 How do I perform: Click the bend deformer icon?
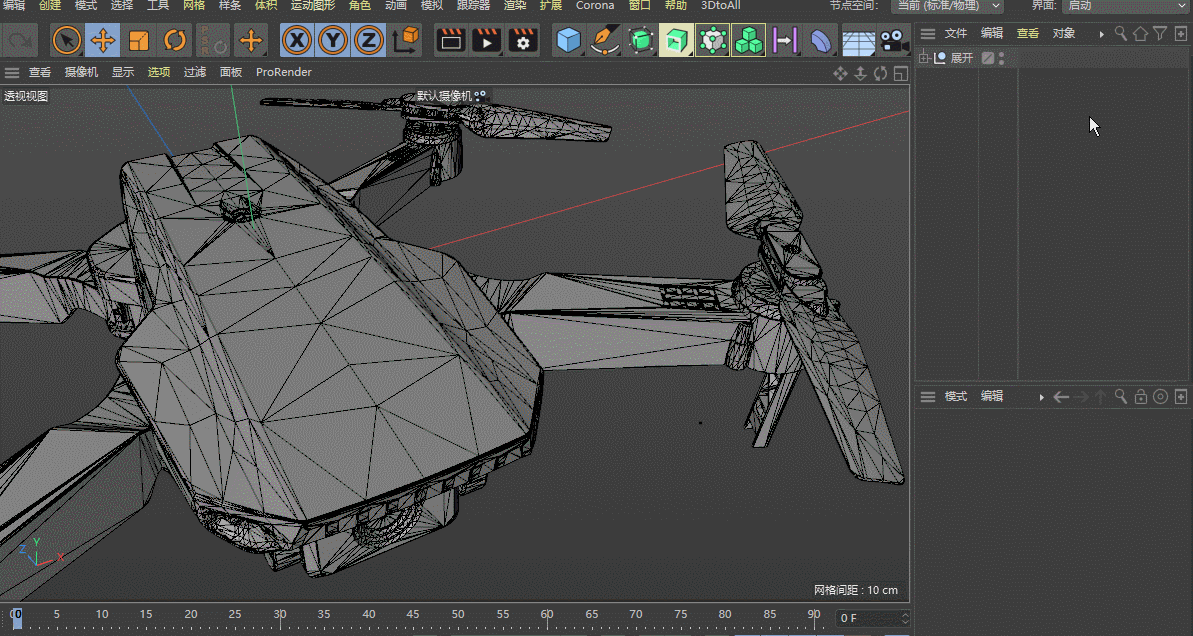pyautogui.click(x=820, y=41)
